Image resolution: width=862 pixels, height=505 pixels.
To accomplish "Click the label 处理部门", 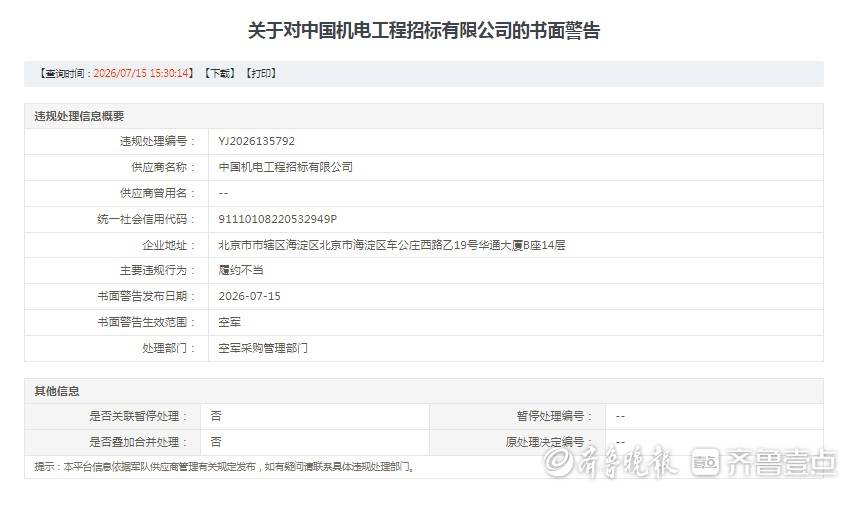I will 169,348.
